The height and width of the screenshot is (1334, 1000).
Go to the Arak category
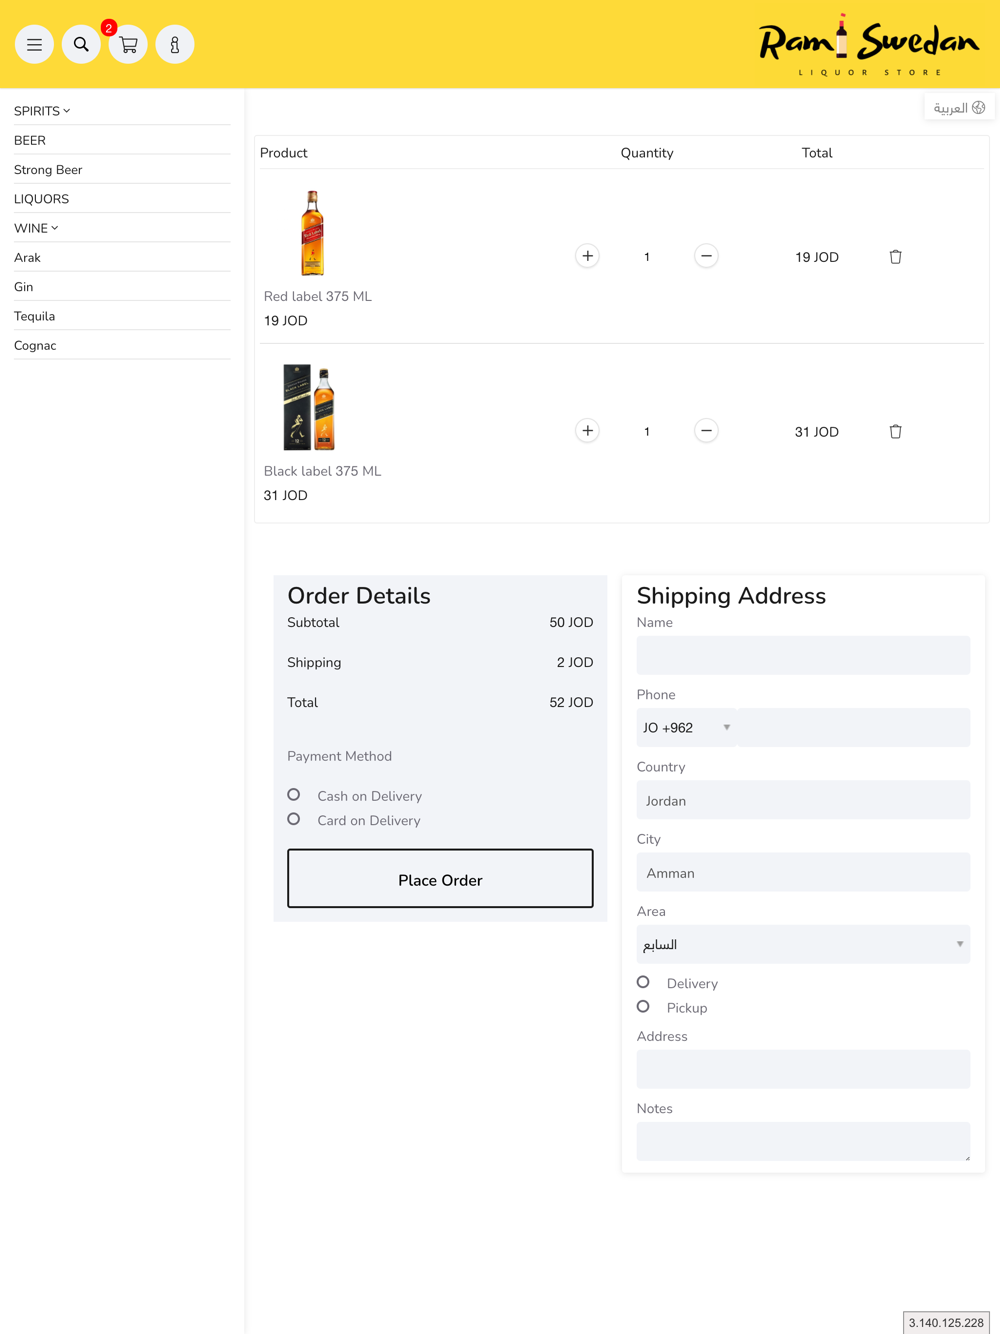(27, 258)
